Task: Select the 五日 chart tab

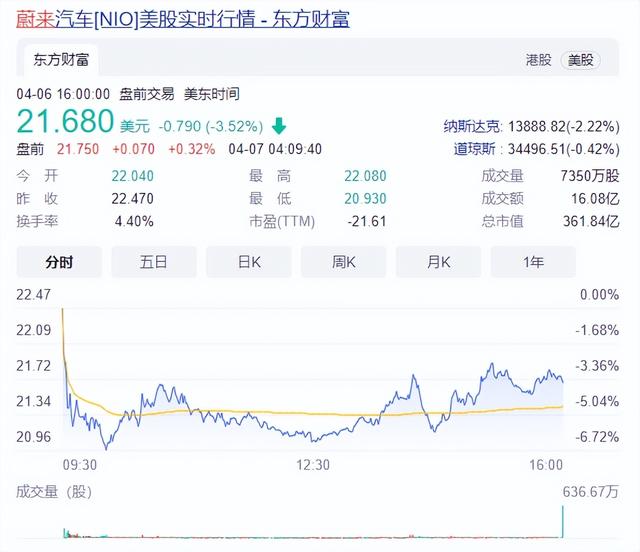Action: (x=154, y=262)
